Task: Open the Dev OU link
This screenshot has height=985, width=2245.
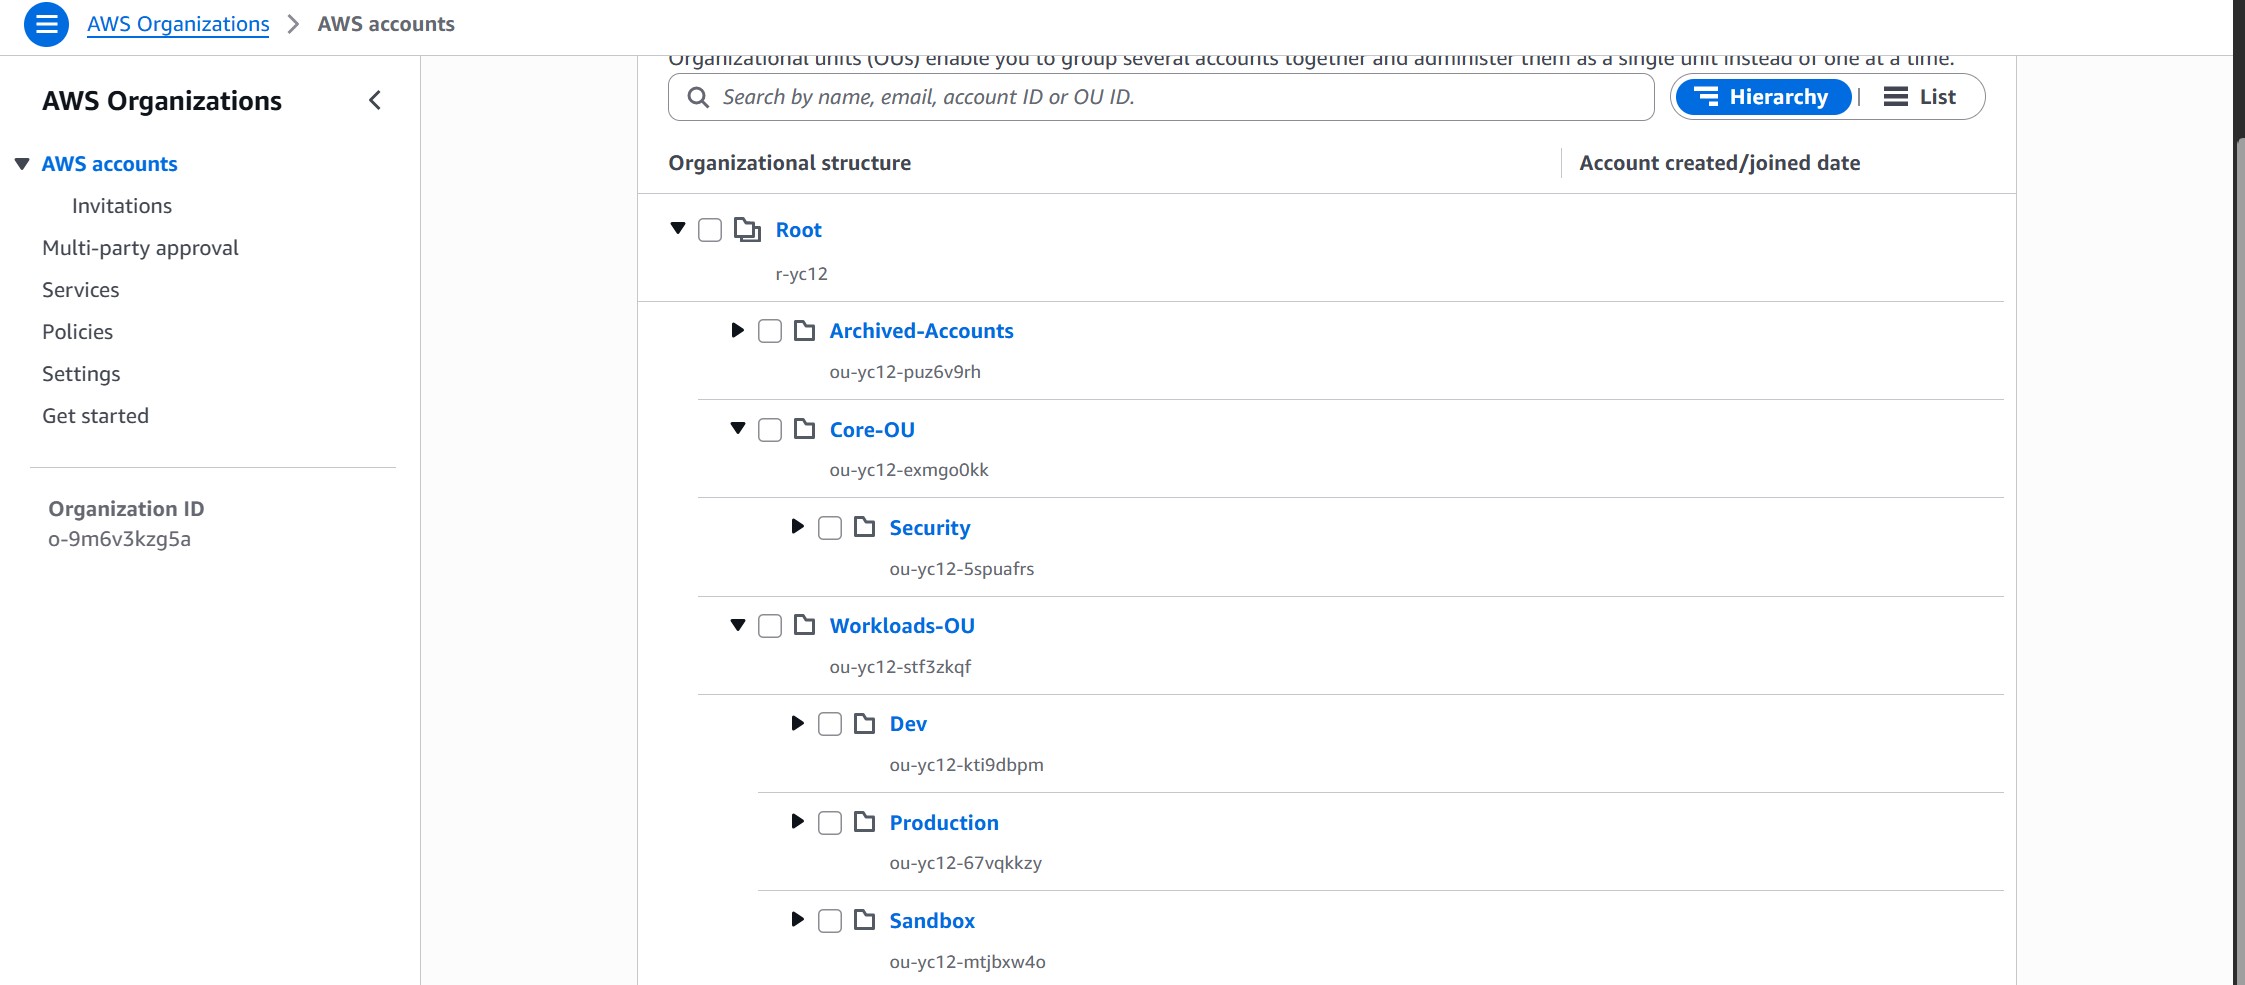Action: click(x=908, y=724)
